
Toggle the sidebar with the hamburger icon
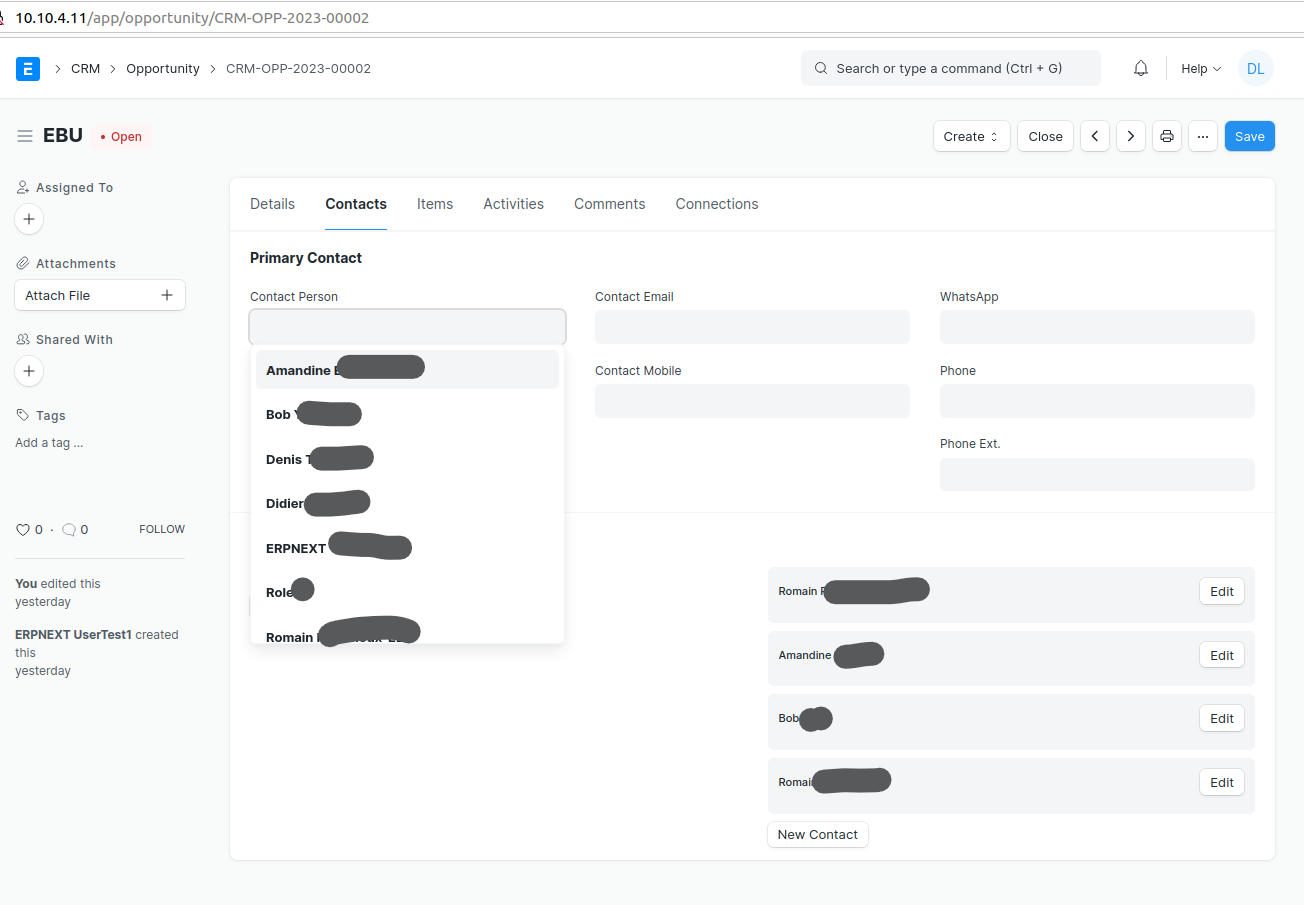point(24,136)
